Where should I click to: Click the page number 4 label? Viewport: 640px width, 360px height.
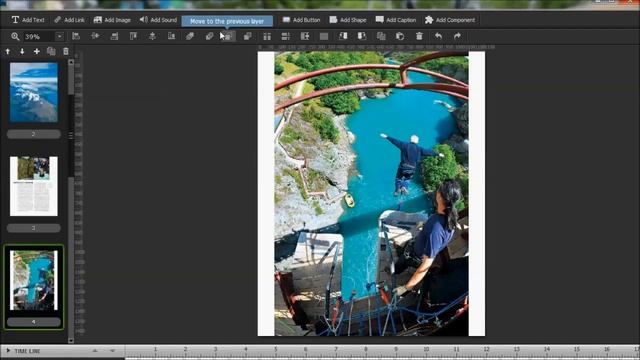[x=34, y=322]
